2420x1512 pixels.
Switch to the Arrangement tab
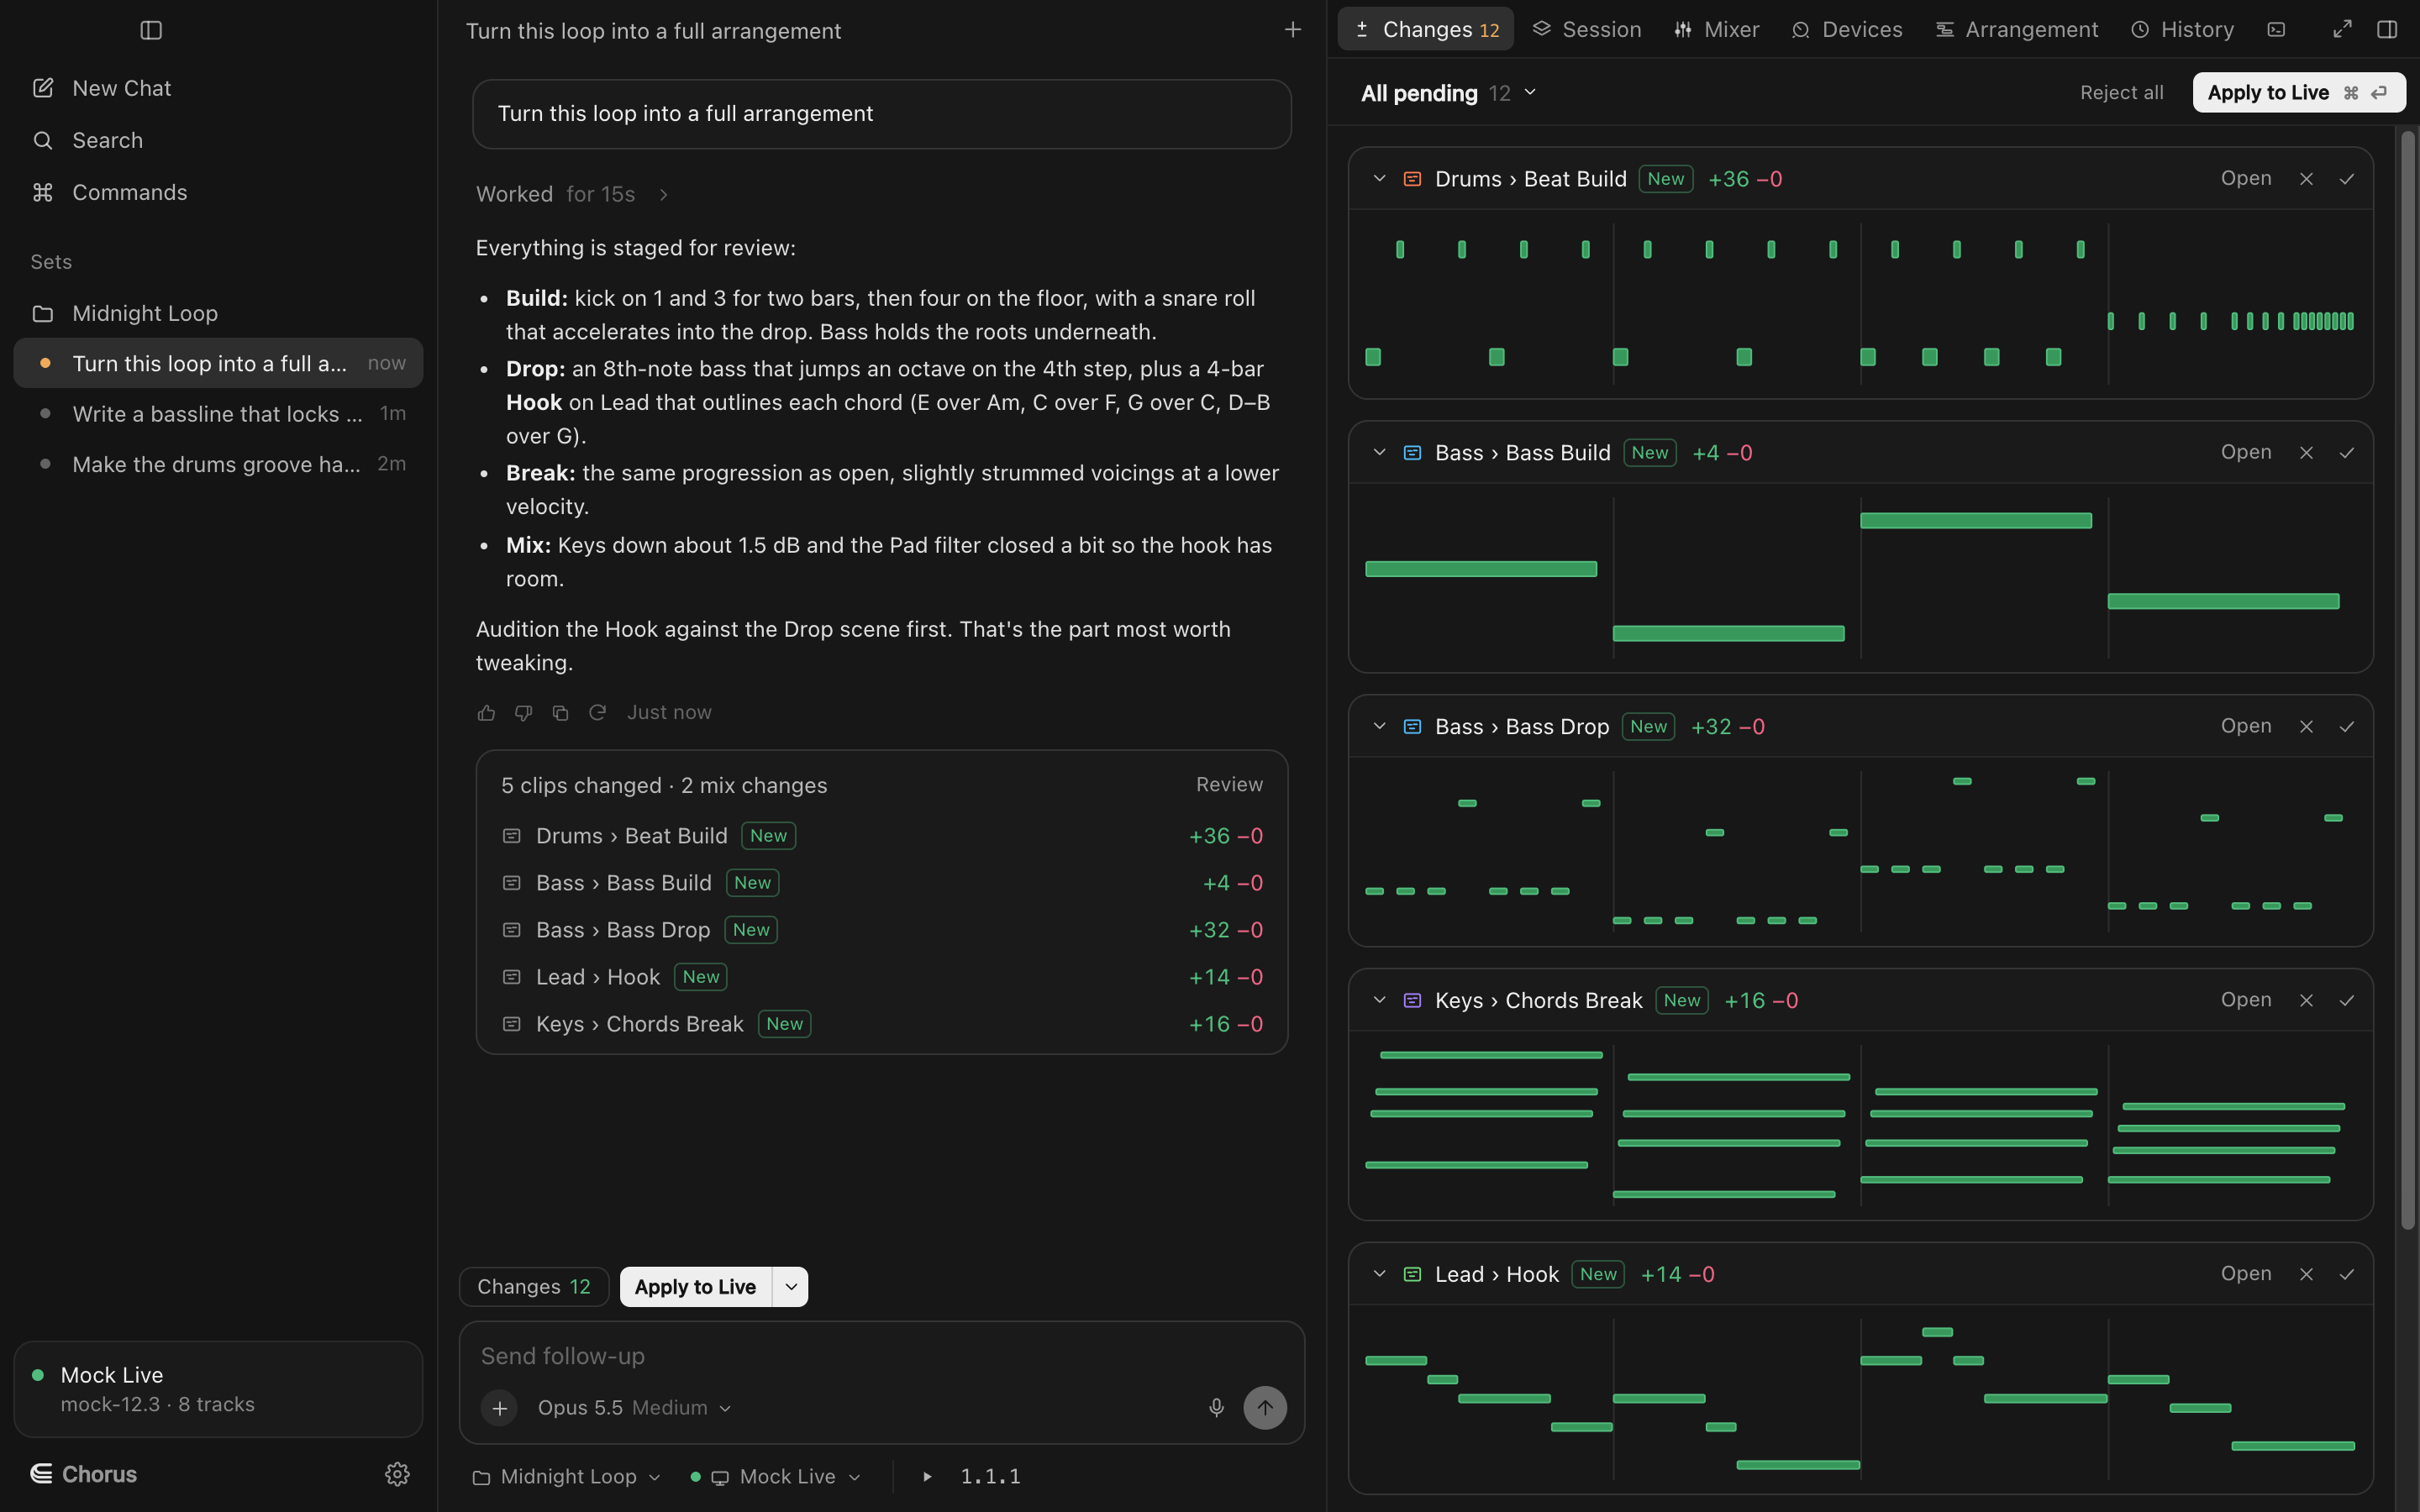coord(2016,30)
